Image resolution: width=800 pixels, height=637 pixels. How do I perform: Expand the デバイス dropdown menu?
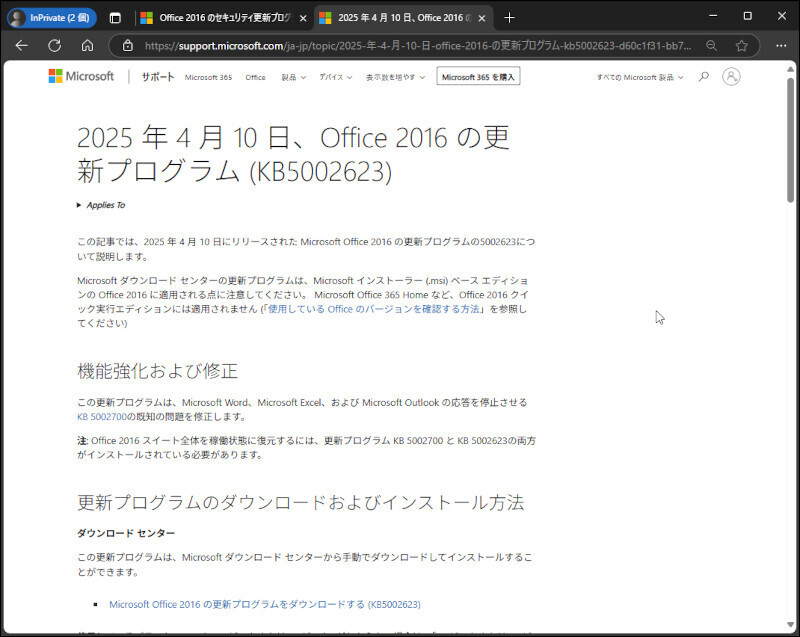pos(336,78)
